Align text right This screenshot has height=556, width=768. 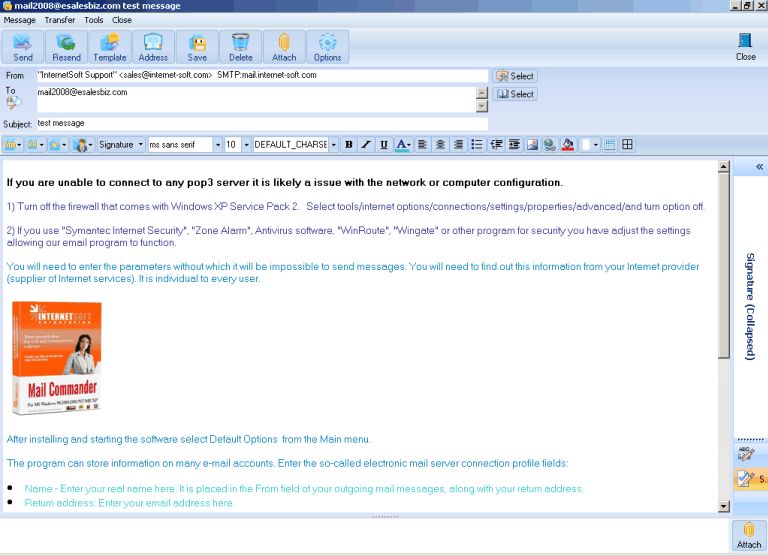458,145
